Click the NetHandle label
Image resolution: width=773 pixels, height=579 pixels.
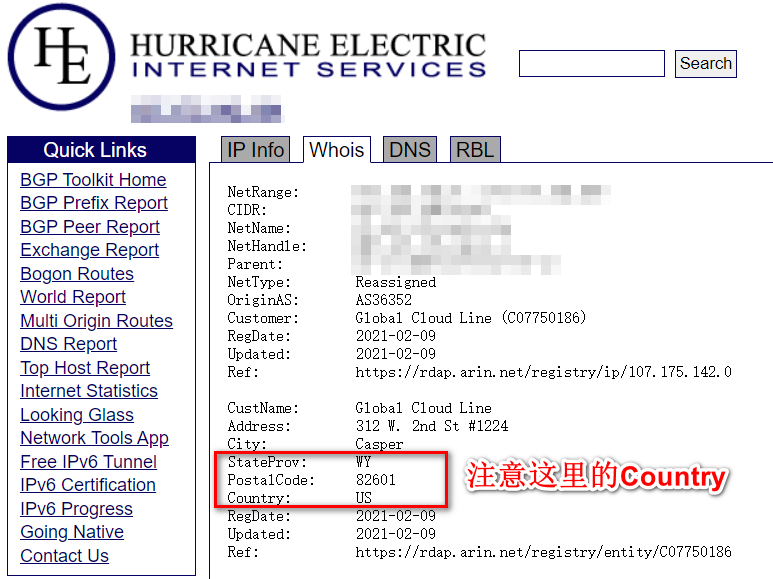[267, 246]
